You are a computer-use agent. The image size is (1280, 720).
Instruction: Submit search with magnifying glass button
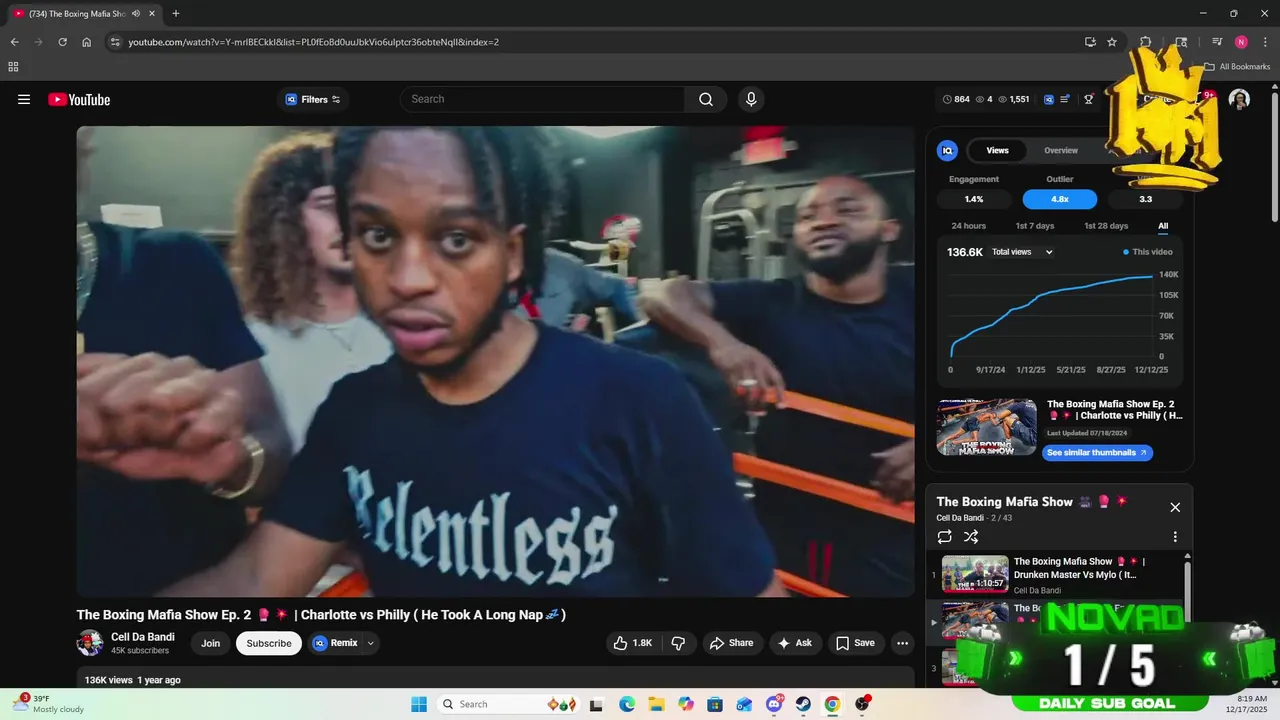pos(706,99)
